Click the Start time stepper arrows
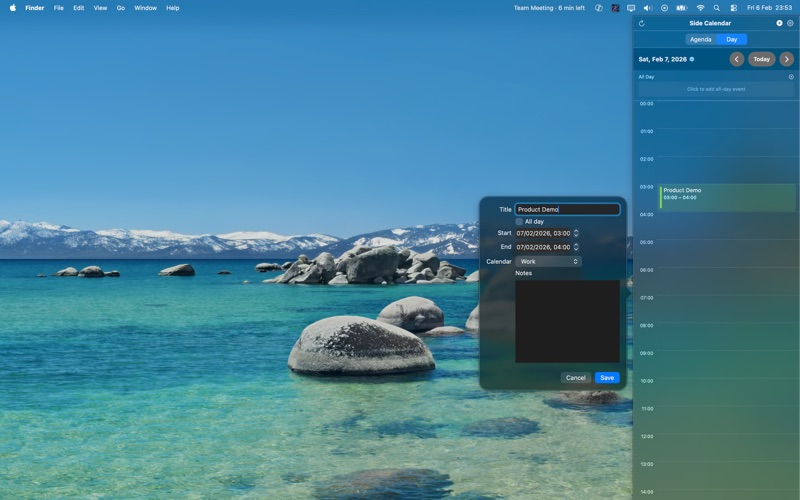This screenshot has height=500, width=800. pyautogui.click(x=576, y=233)
